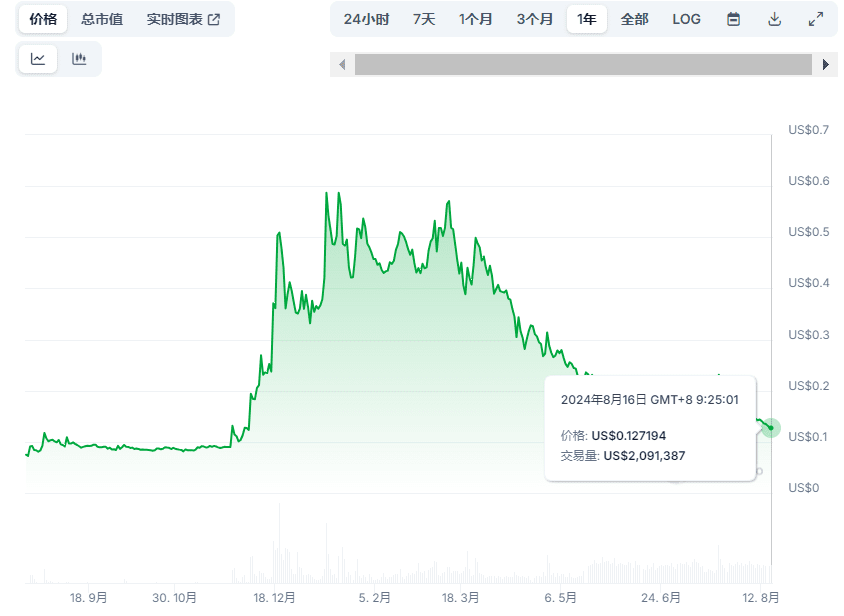The image size is (844, 616).
Task: Click the US$0.6 axis label
Action: (x=808, y=181)
